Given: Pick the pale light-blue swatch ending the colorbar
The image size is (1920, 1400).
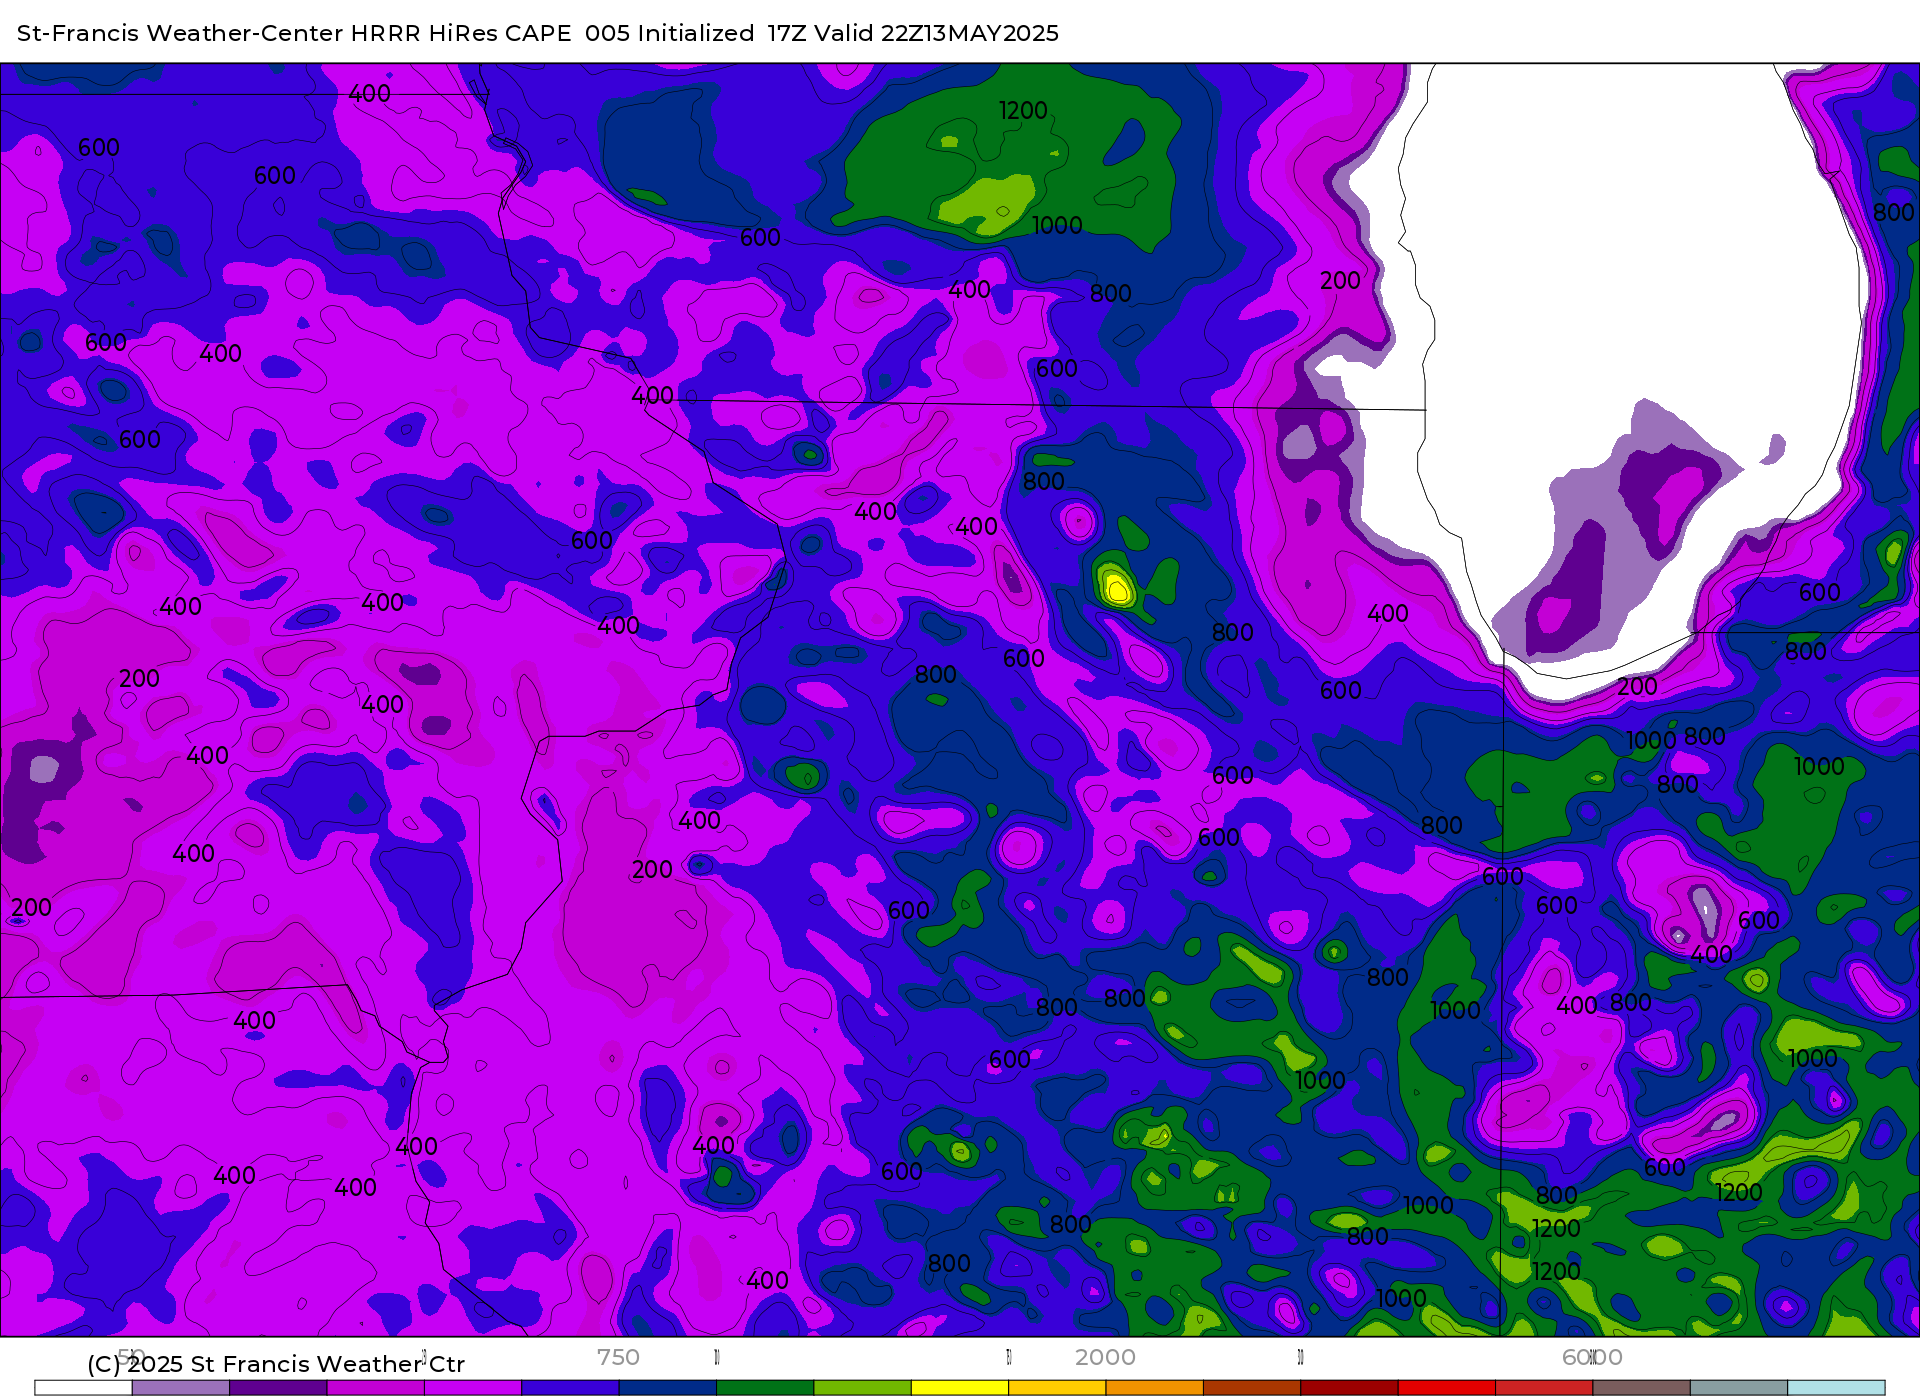Looking at the screenshot, I should (1836, 1388).
